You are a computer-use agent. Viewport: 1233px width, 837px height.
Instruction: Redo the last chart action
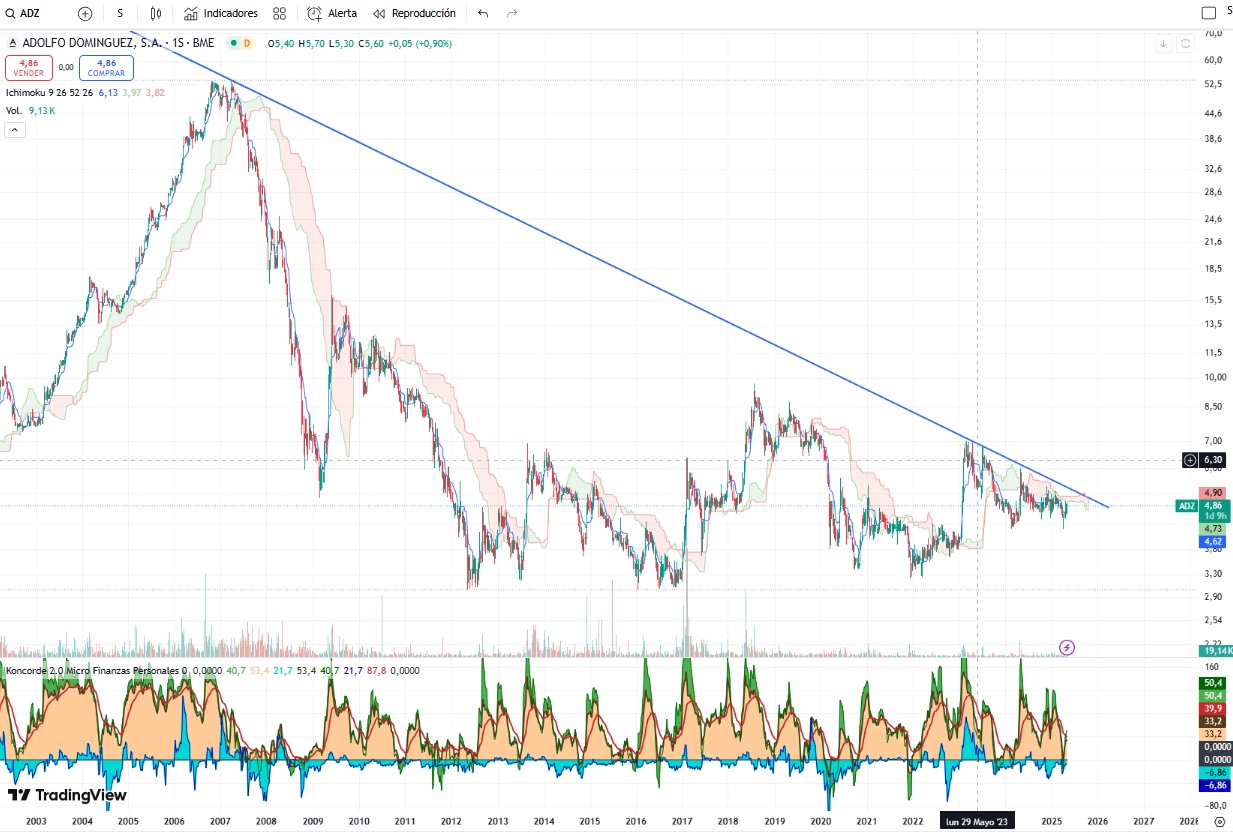pyautogui.click(x=512, y=13)
